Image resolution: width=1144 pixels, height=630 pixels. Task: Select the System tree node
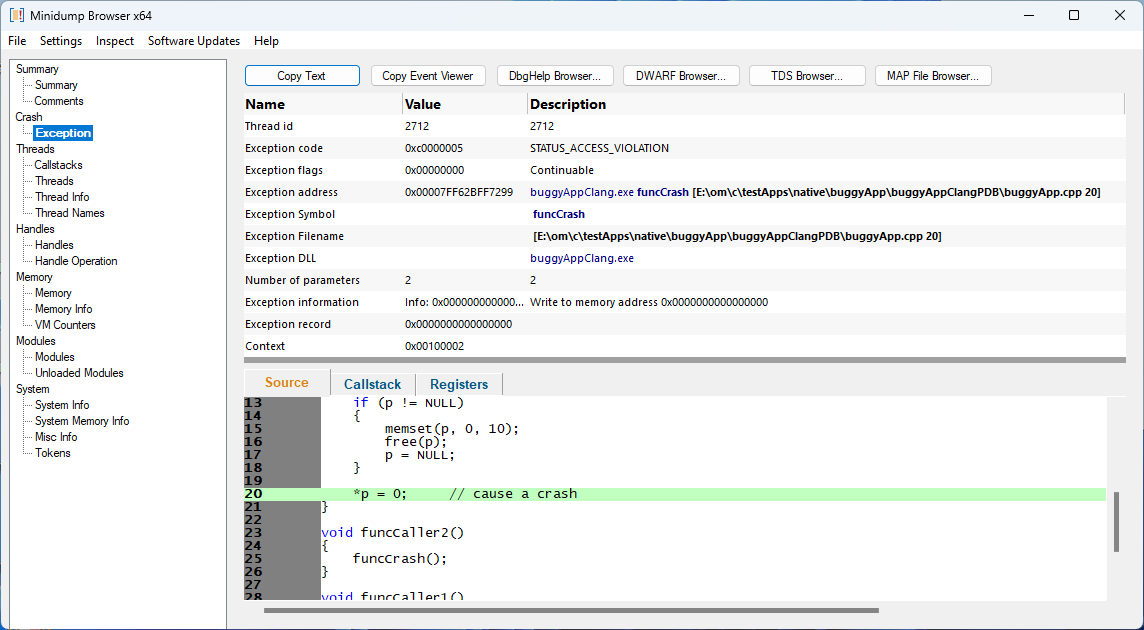pyautogui.click(x=33, y=389)
